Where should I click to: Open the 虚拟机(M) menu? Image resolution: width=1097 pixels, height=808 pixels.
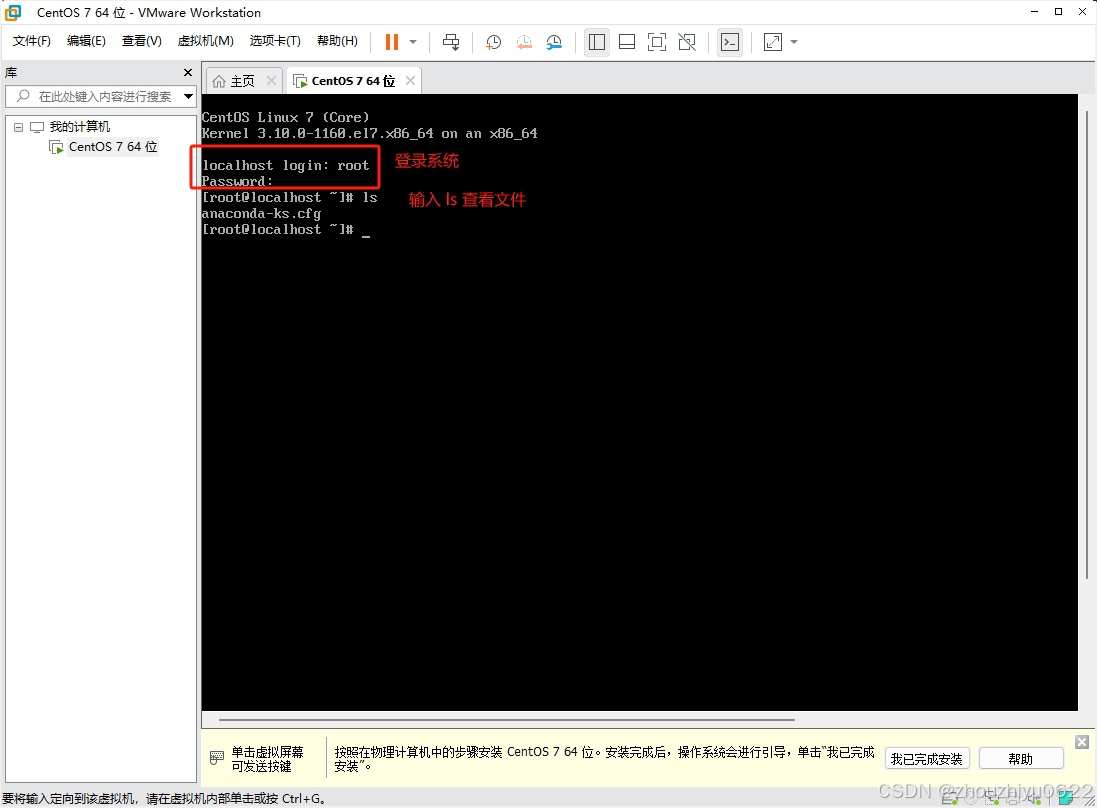(206, 41)
